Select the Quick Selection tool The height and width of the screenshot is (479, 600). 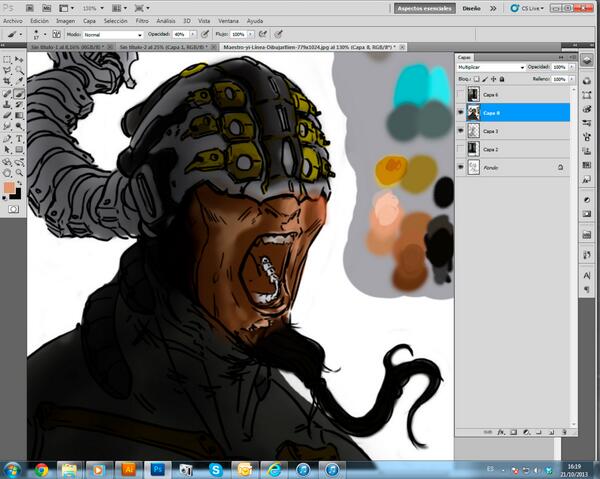pos(19,70)
